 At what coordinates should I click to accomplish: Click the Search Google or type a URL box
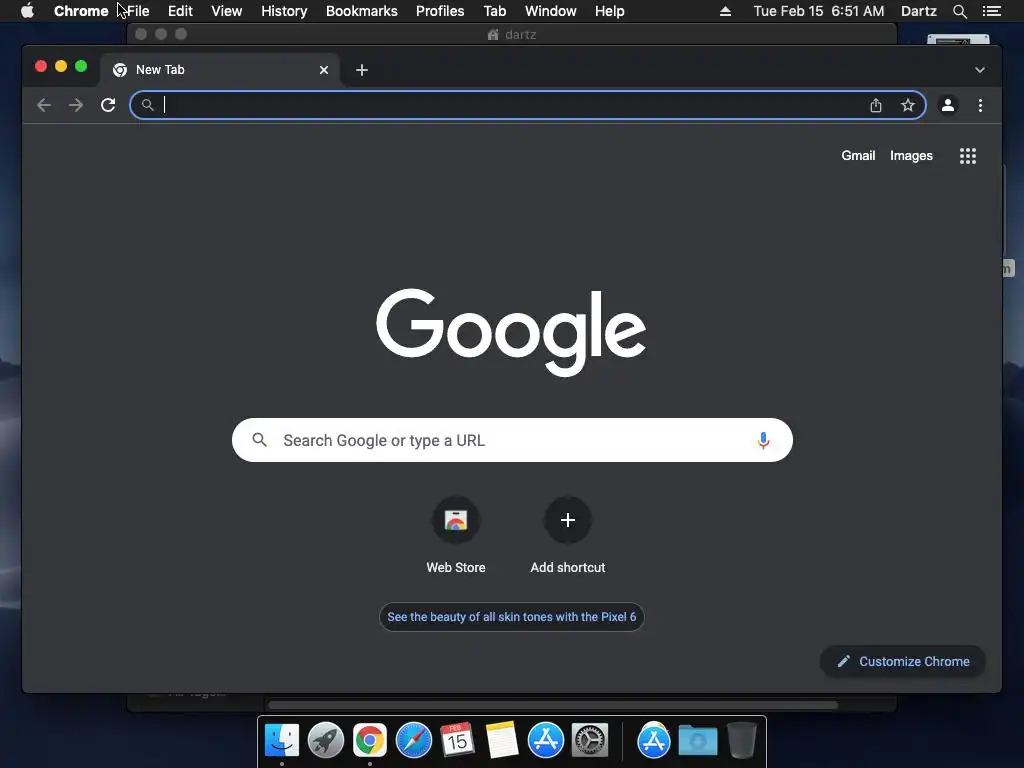pyautogui.click(x=512, y=440)
